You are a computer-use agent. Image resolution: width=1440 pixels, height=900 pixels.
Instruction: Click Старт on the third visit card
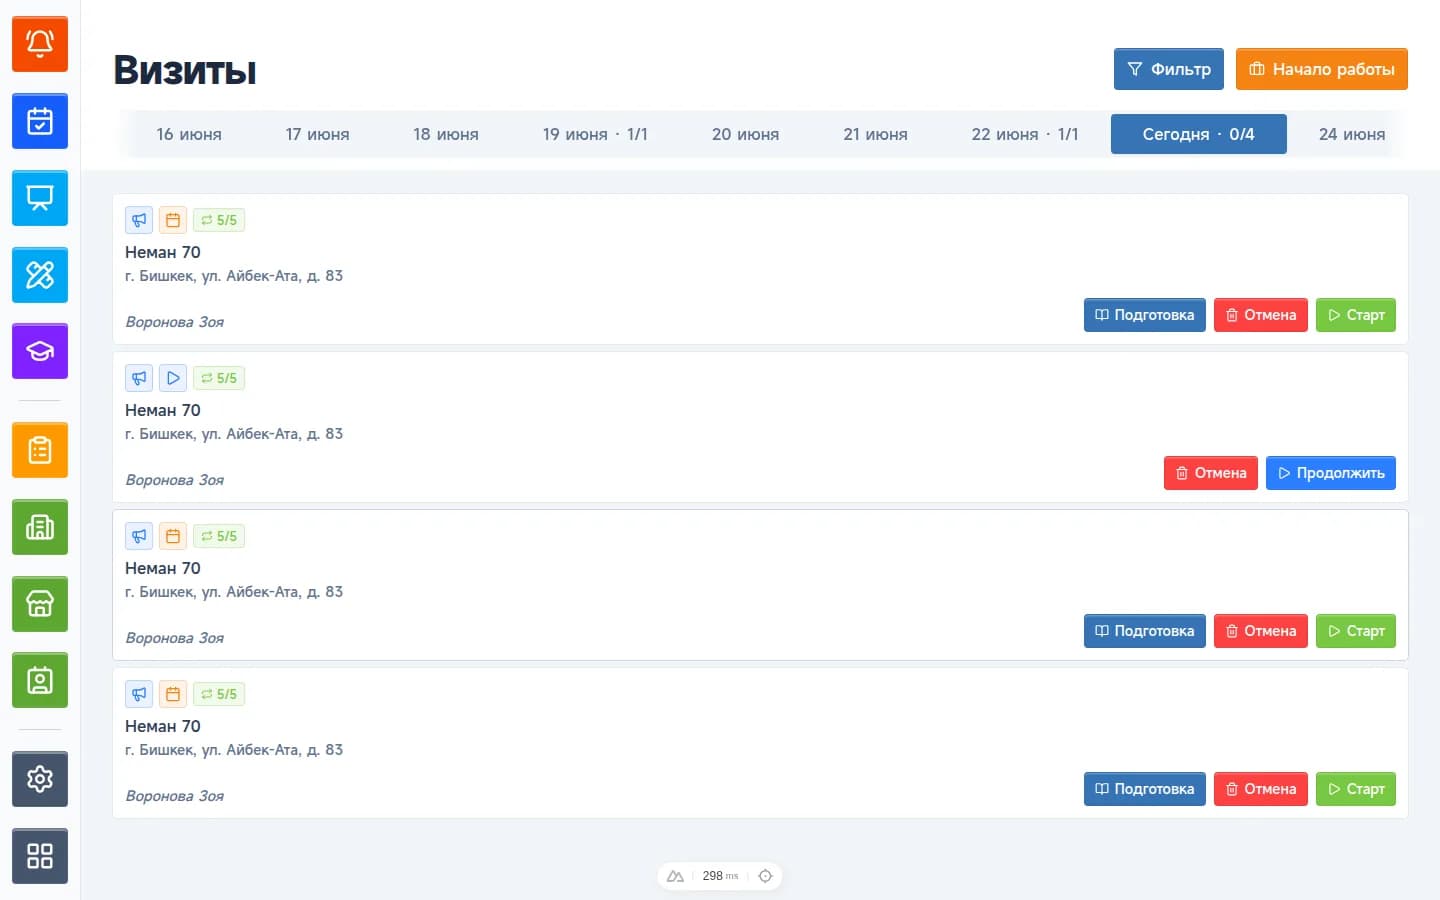(1356, 631)
